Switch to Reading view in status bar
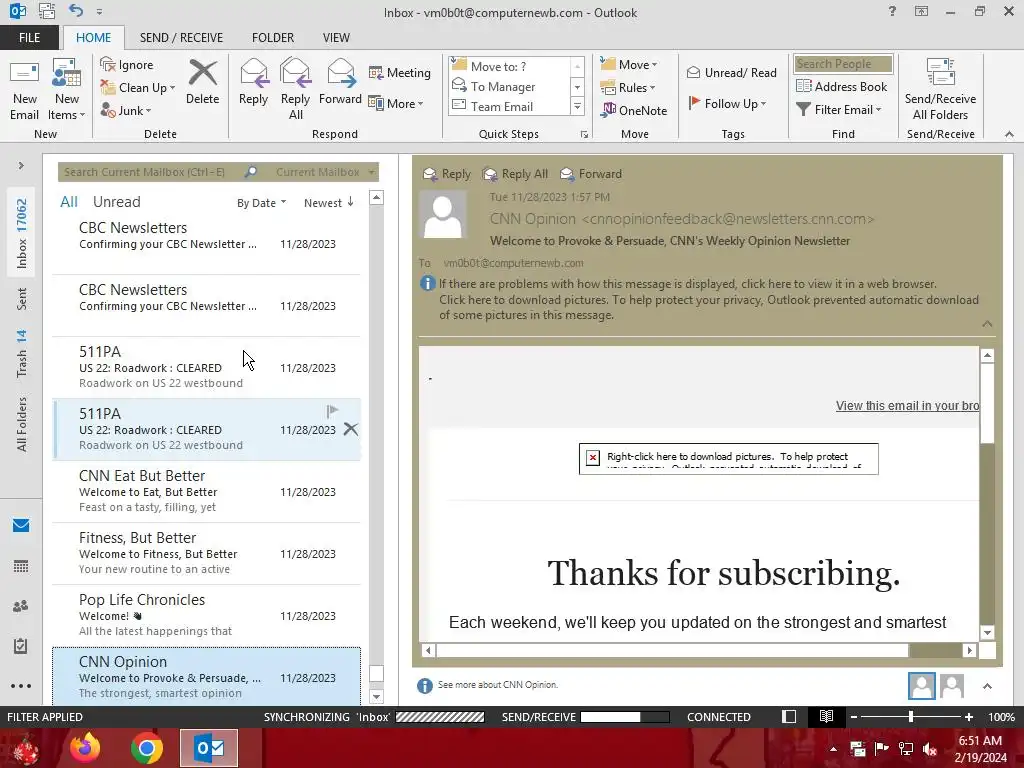 pyautogui.click(x=826, y=716)
